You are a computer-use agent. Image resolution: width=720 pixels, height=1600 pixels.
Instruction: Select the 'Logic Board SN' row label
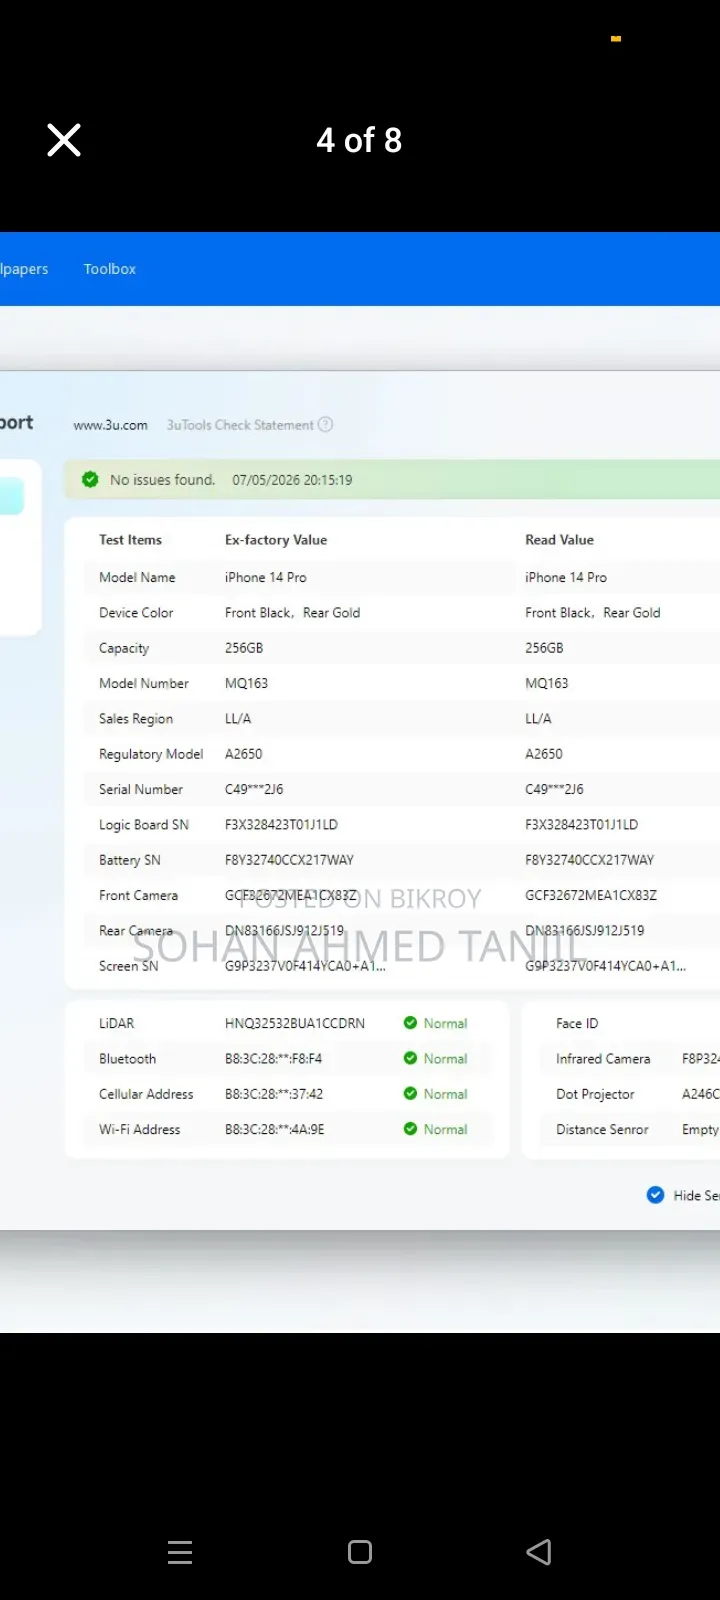pyautogui.click(x=144, y=825)
